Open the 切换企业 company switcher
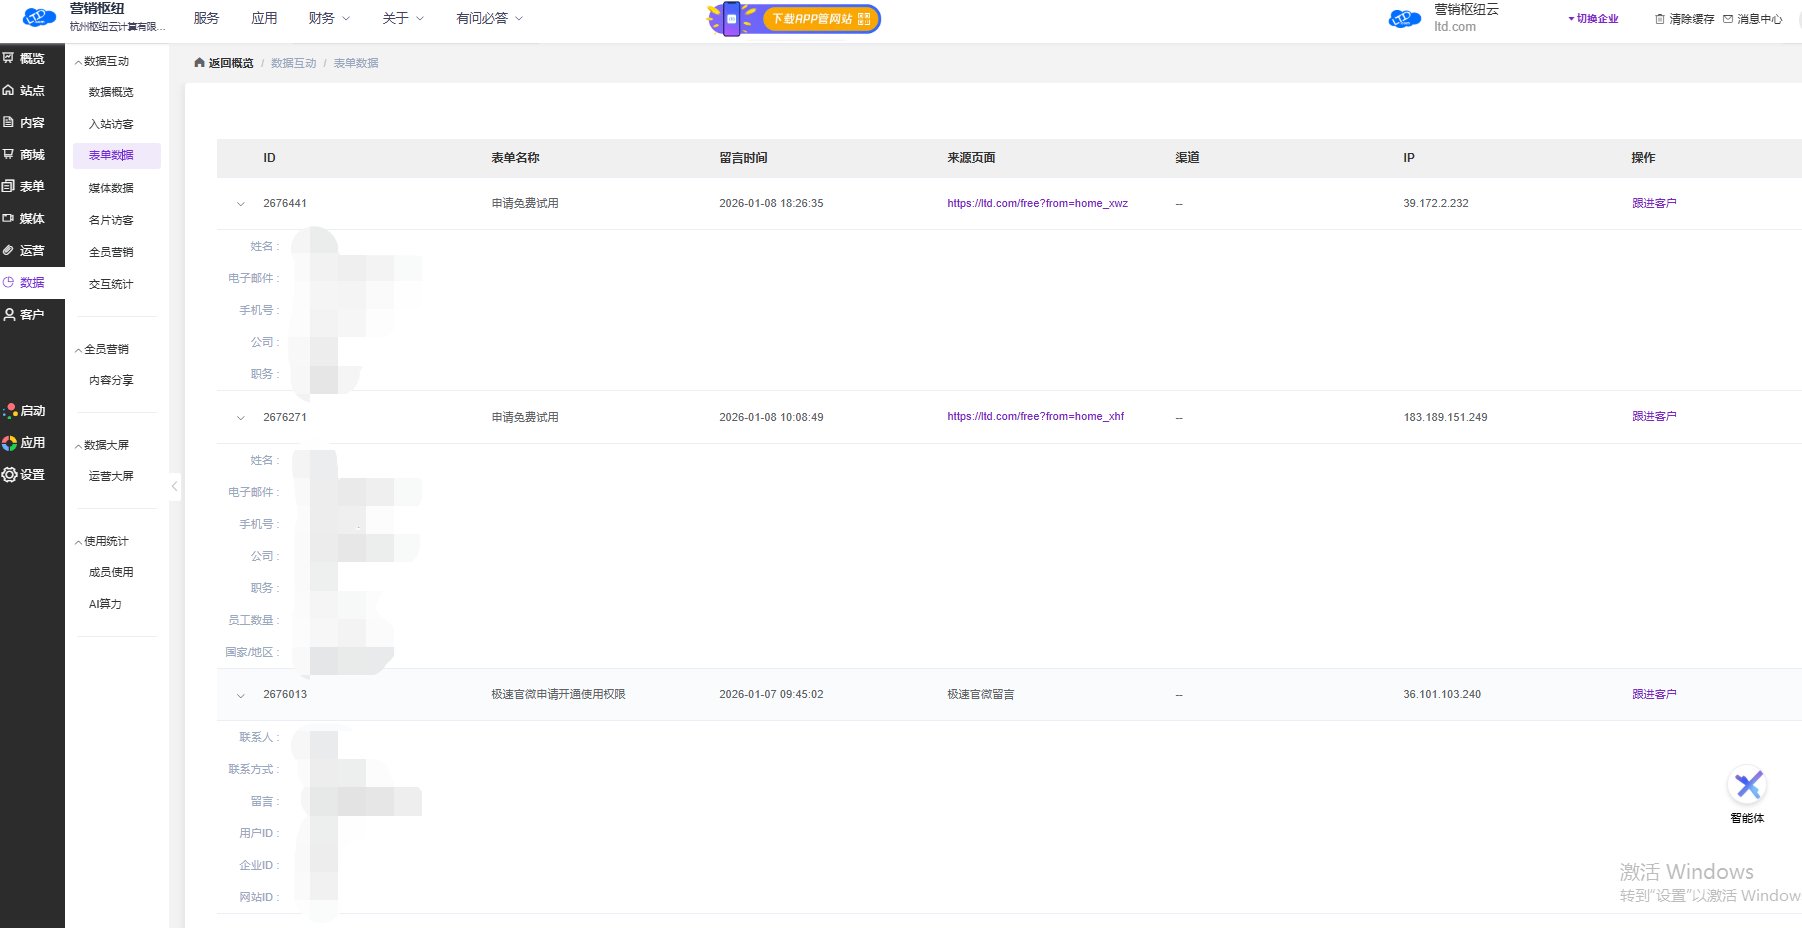This screenshot has height=928, width=1802. (x=1593, y=19)
